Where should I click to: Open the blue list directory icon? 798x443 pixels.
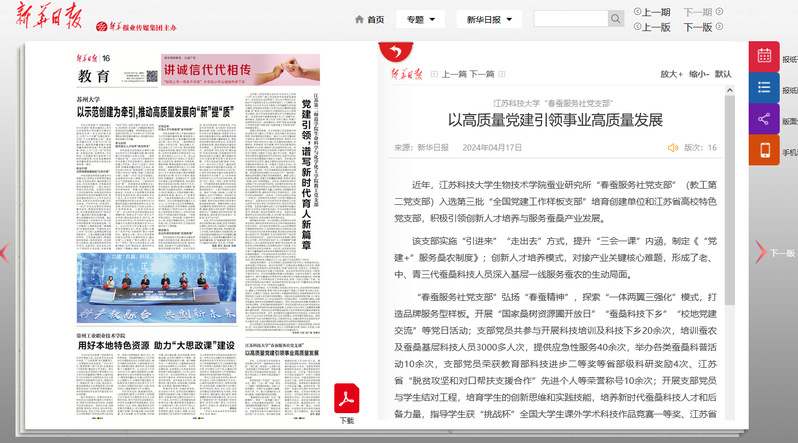click(x=764, y=88)
